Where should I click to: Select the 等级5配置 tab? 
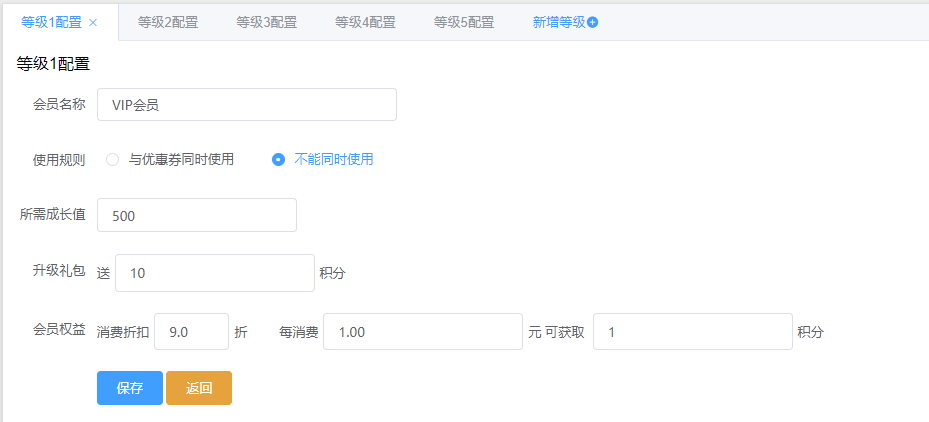[465, 22]
